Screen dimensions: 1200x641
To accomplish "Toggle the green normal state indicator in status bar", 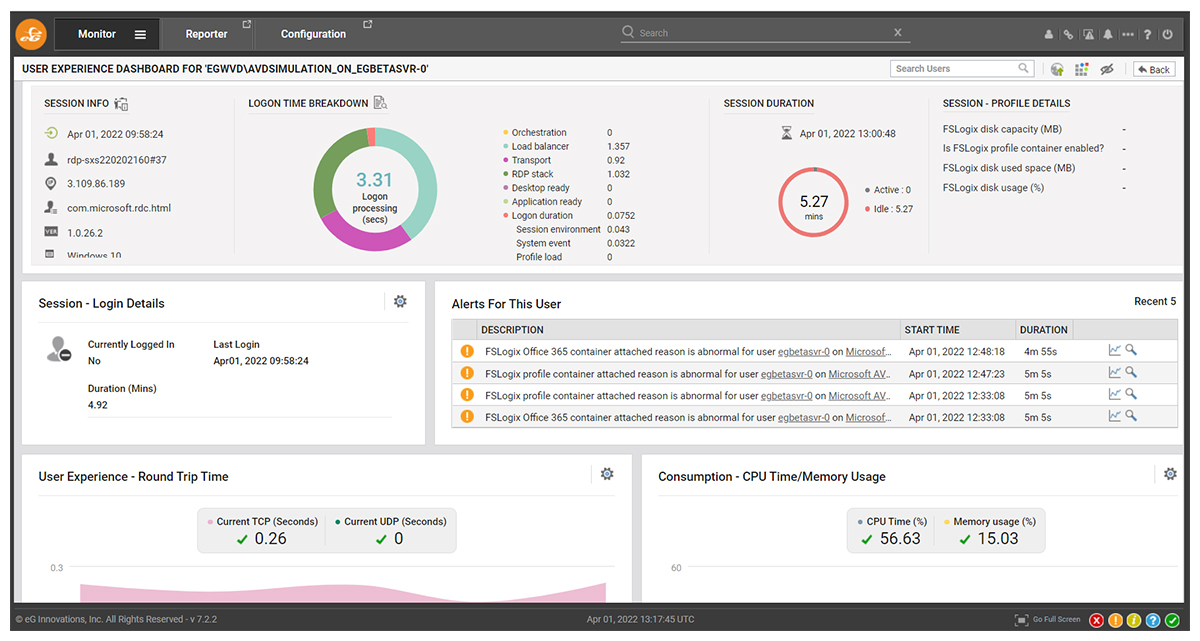I will point(1172,620).
